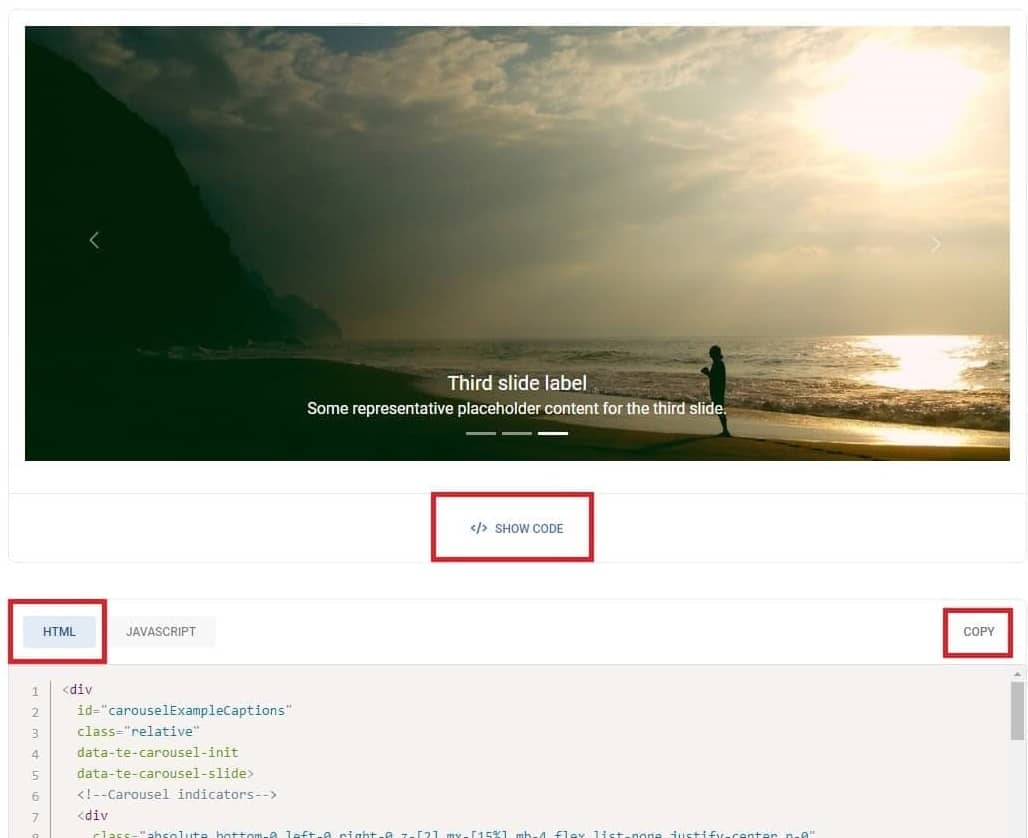Click the data-te-carousel-slide code line

[165, 774]
